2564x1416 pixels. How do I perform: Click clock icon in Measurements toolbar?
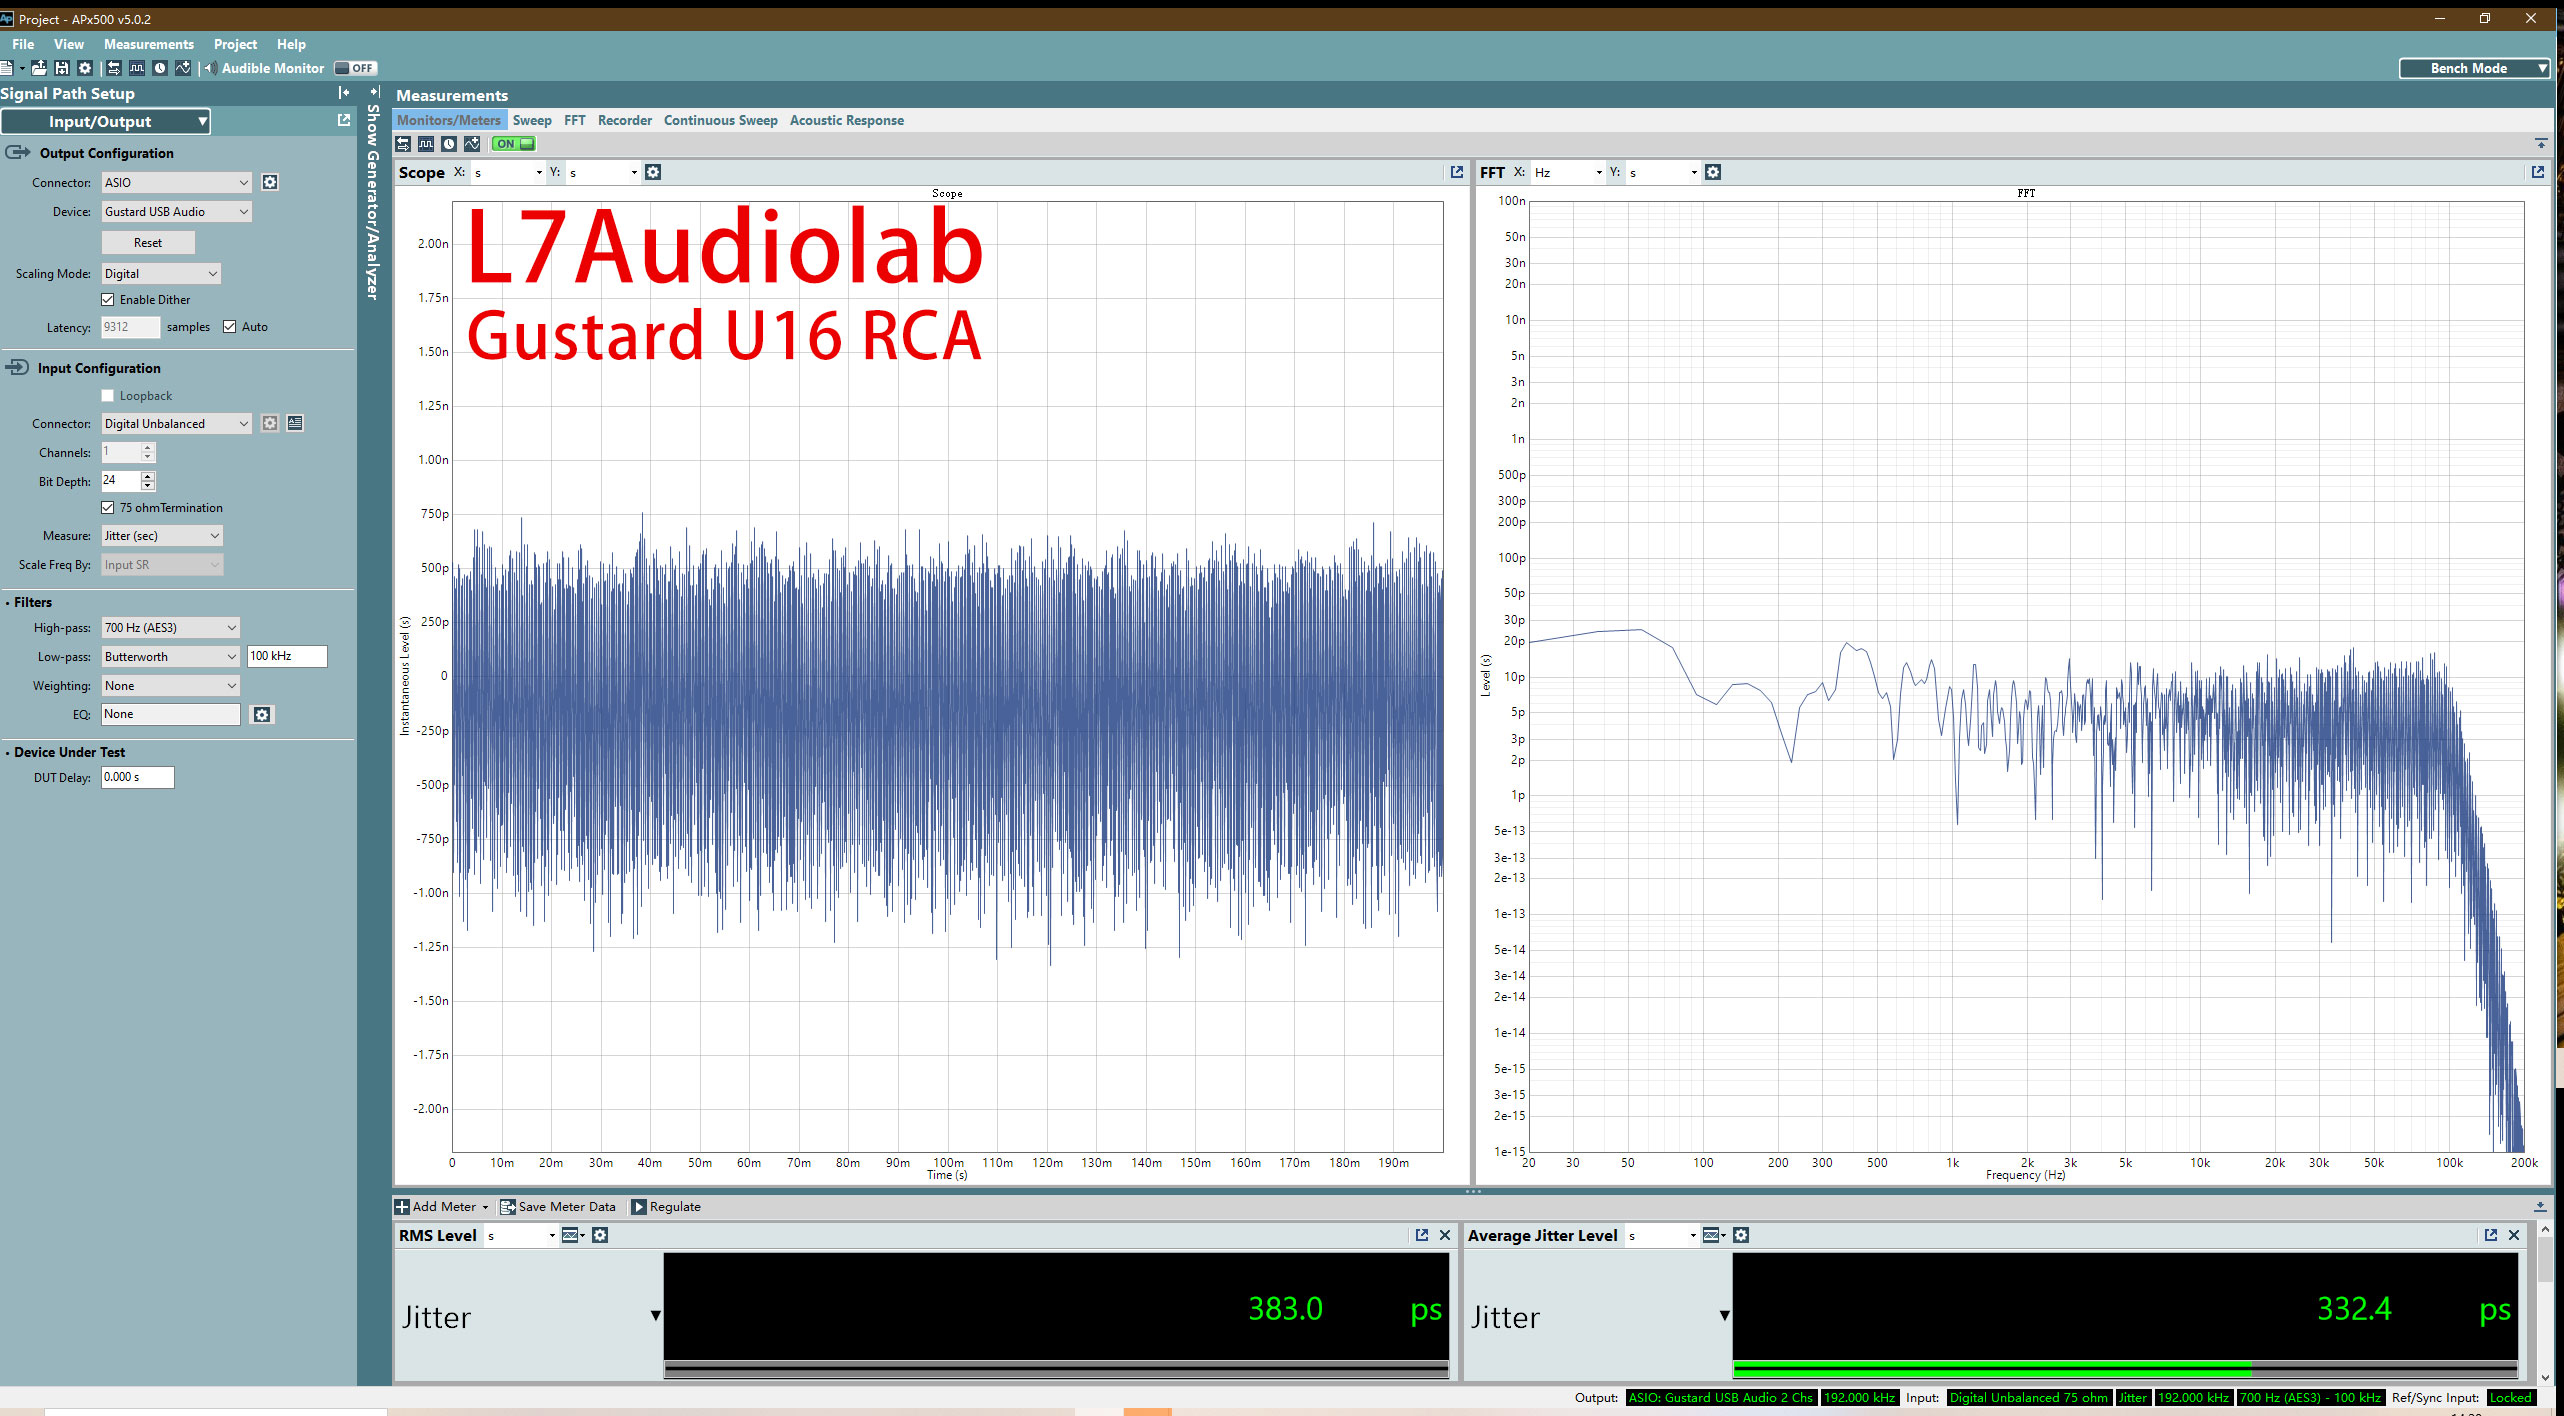449,144
